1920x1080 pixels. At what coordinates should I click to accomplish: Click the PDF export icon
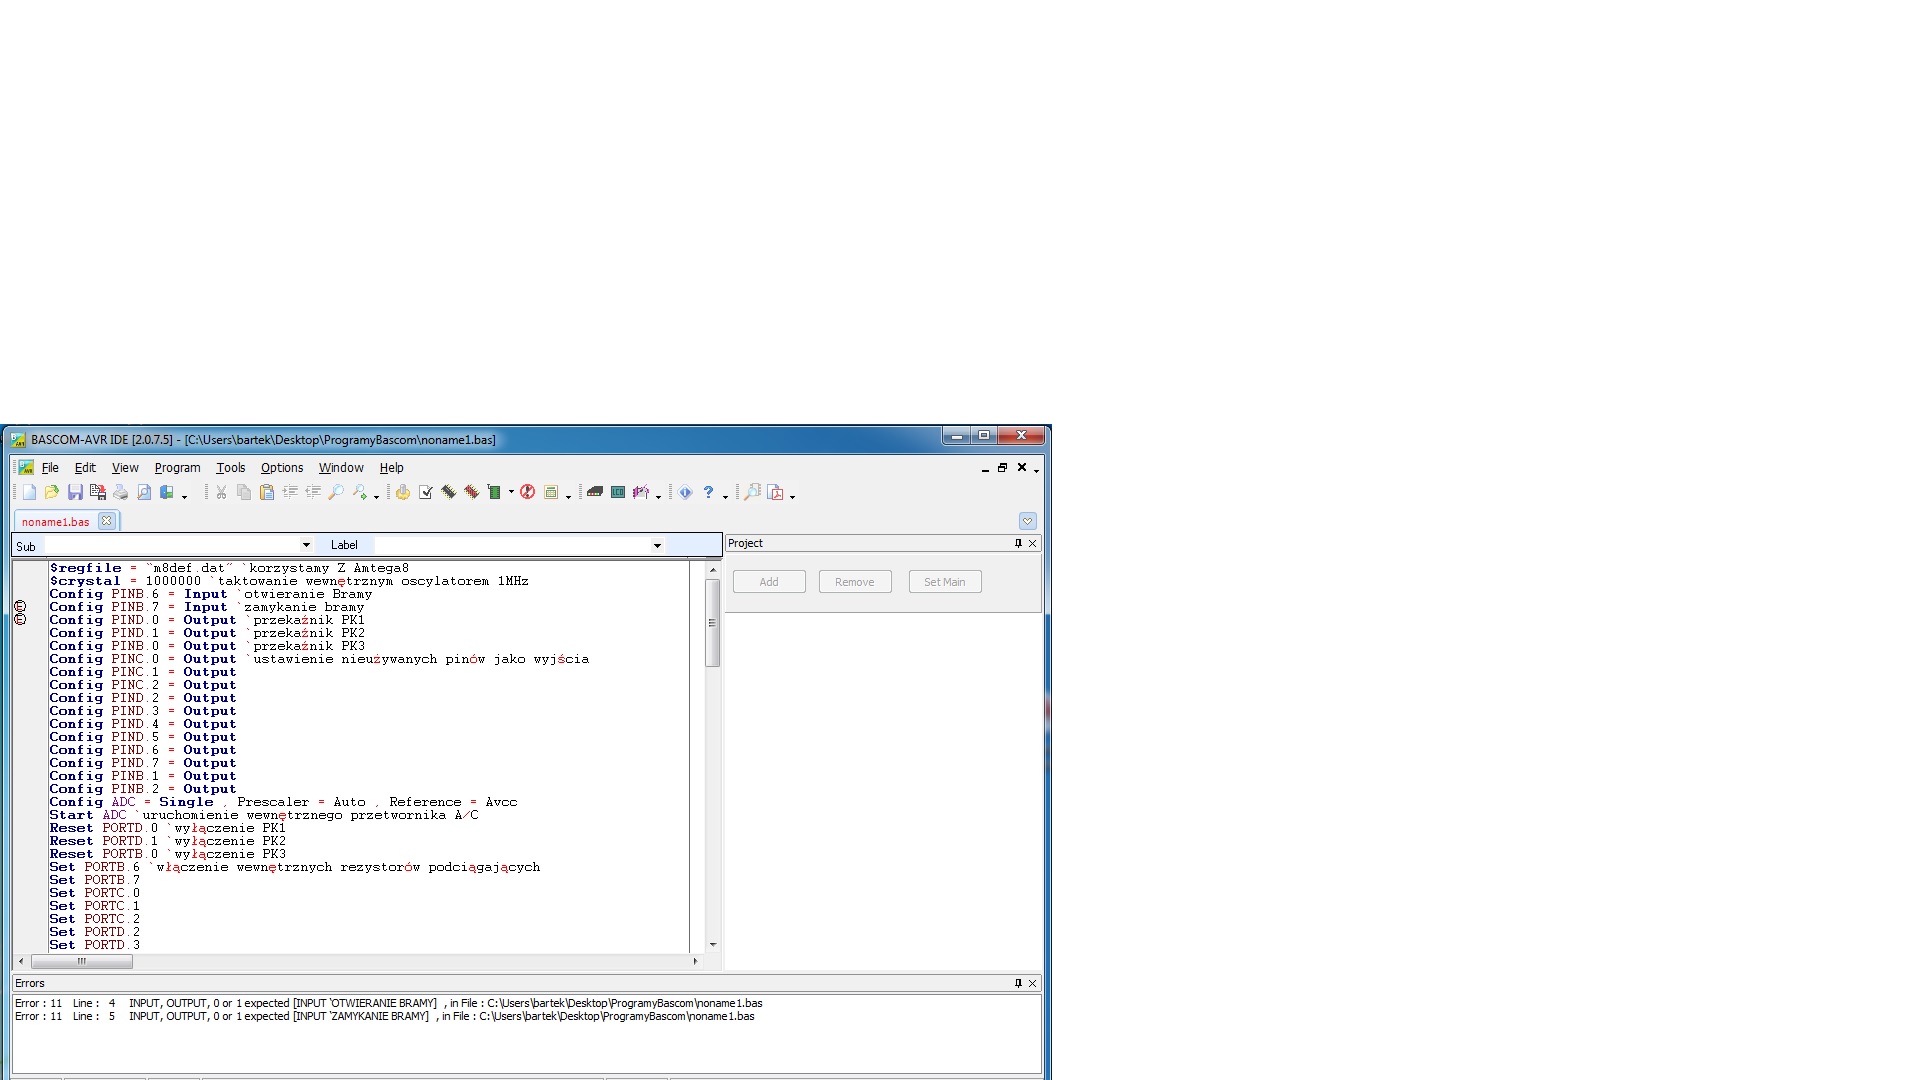[775, 492]
